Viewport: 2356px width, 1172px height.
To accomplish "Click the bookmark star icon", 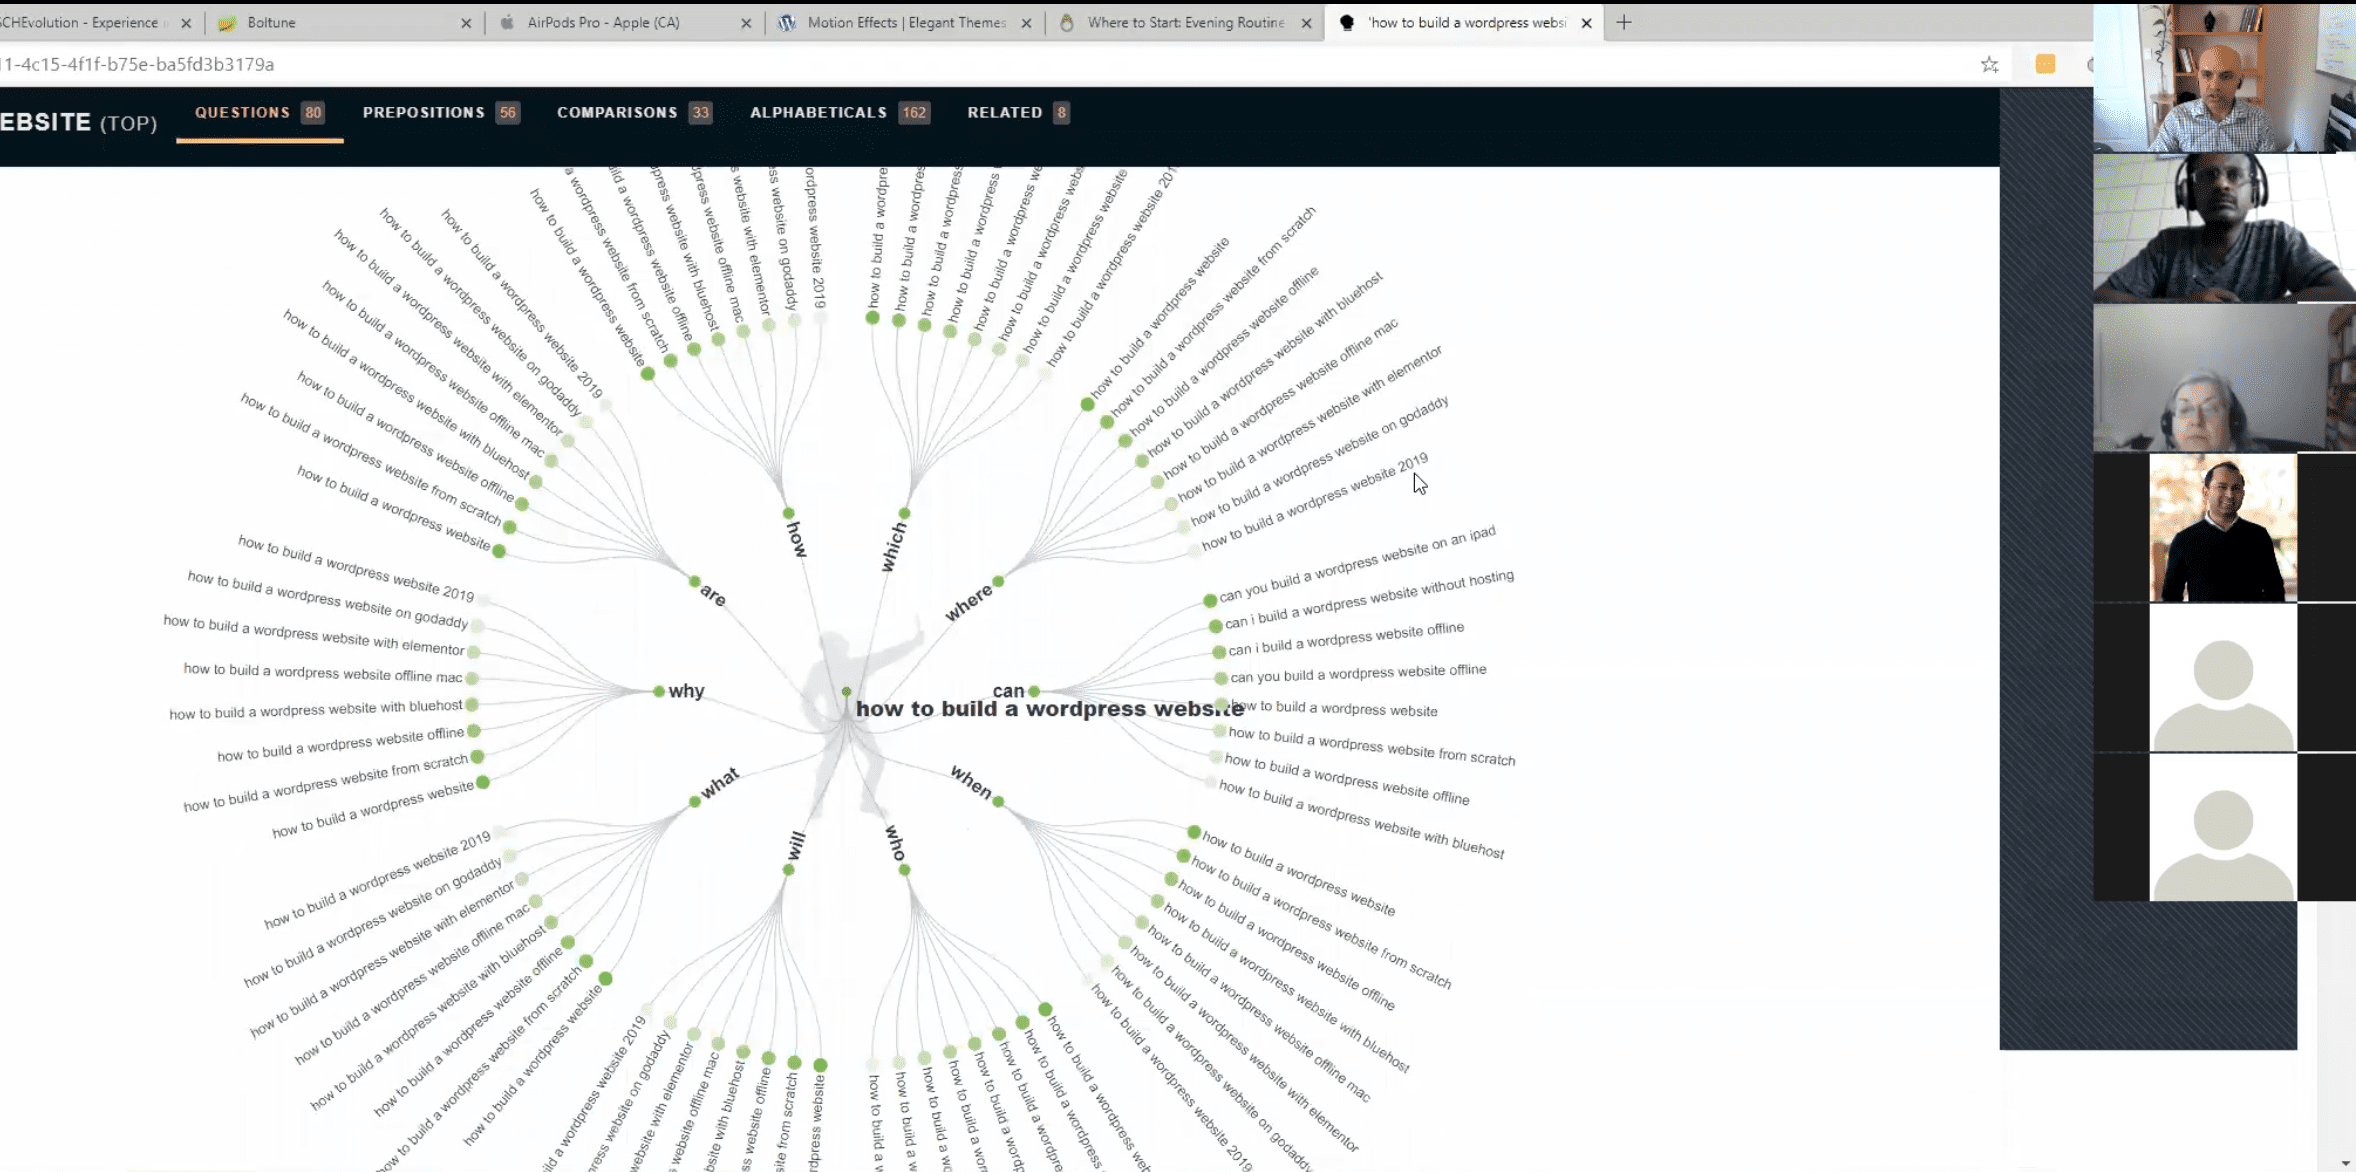I will (x=1989, y=65).
